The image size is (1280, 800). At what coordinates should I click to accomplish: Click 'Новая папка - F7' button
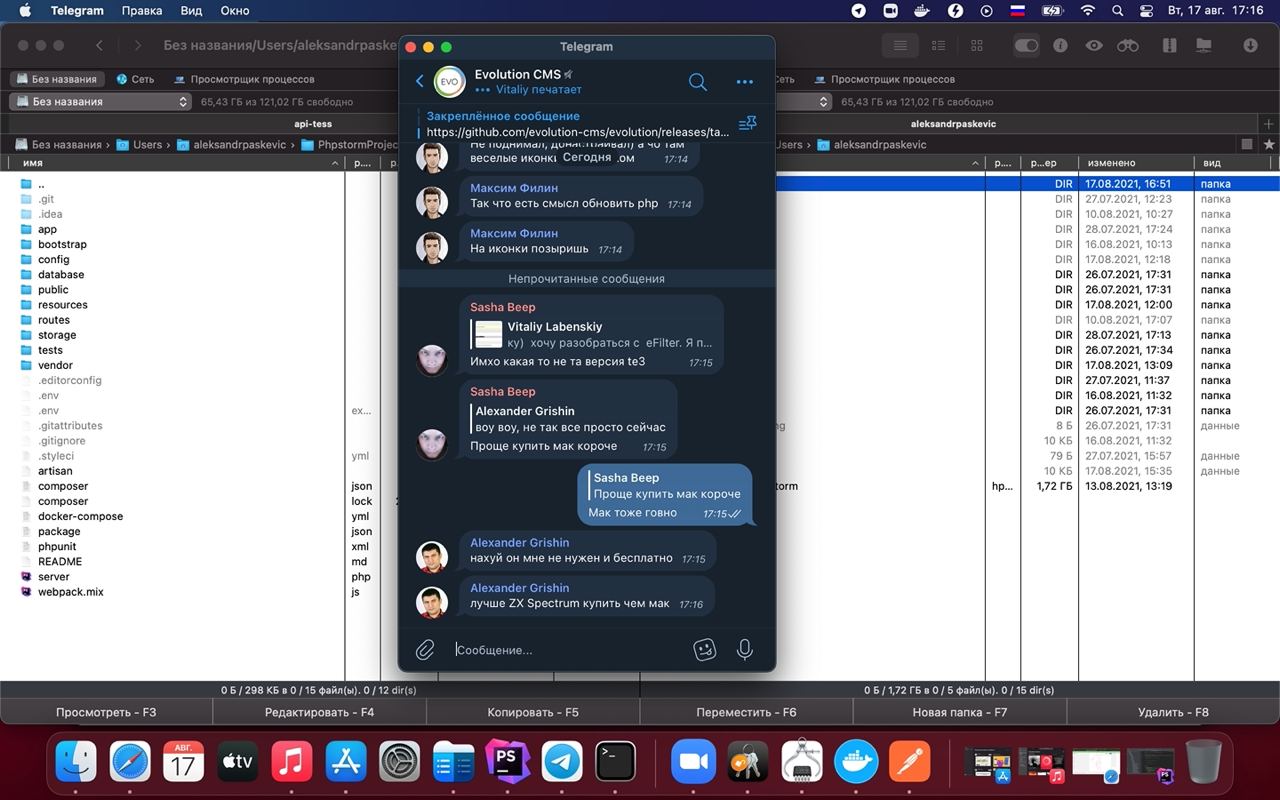click(960, 712)
